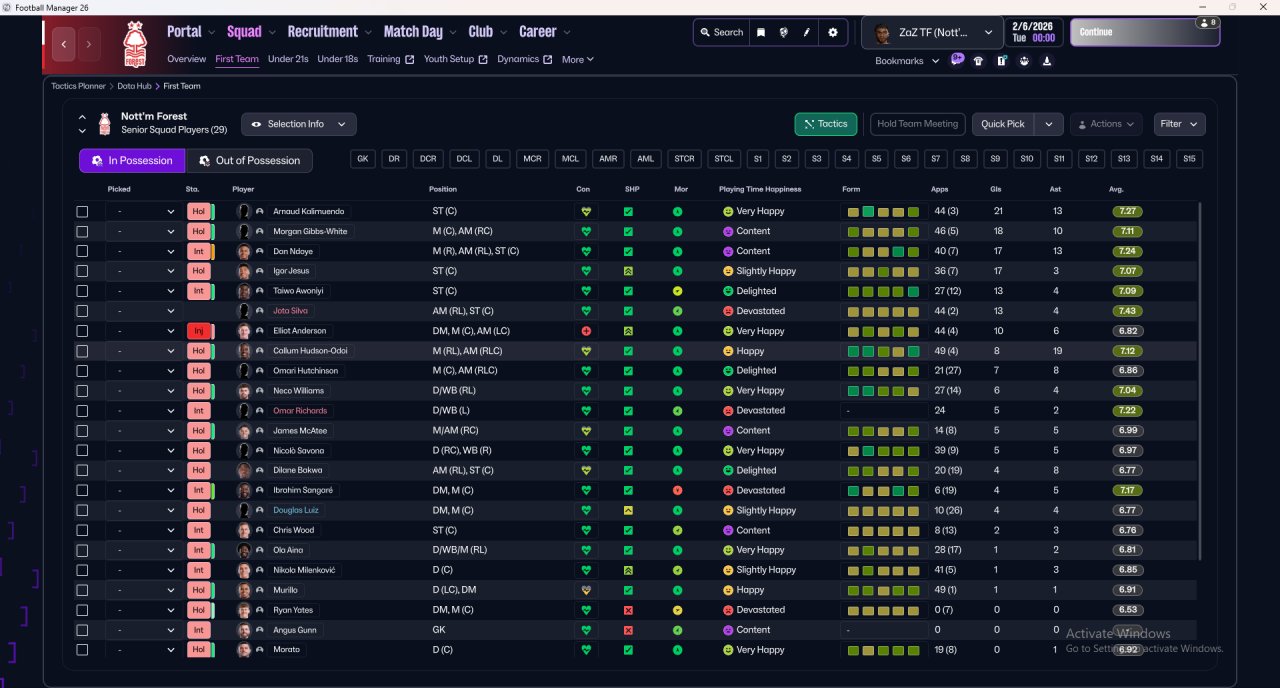This screenshot has height=688, width=1280.
Task: Click the download icon in bookmarks row
Action: click(x=1047, y=61)
